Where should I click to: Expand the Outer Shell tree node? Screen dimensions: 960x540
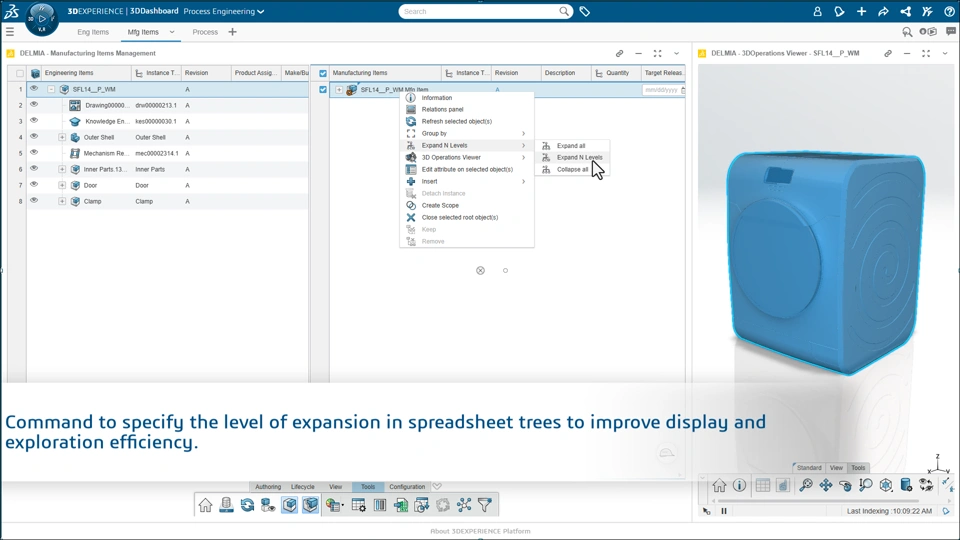(x=62, y=137)
